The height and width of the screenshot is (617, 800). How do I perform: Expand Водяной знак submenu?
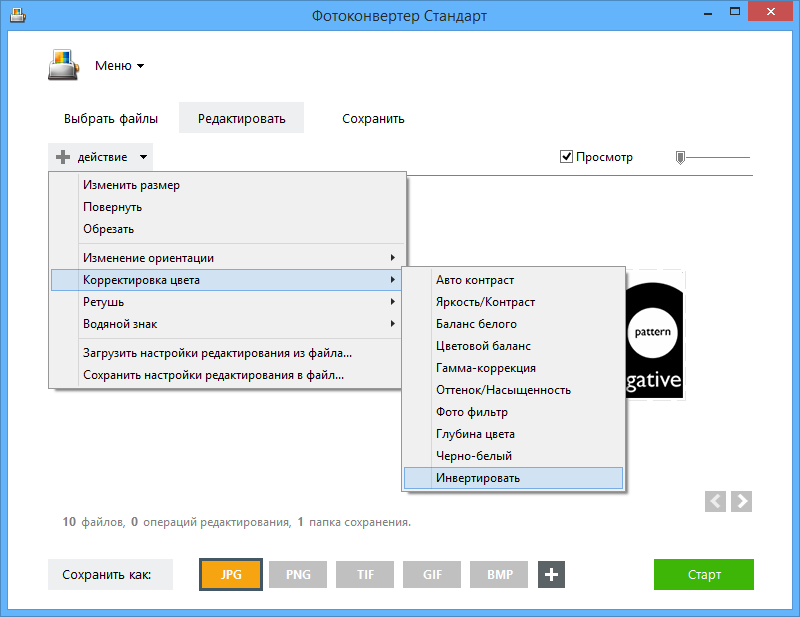coord(228,324)
